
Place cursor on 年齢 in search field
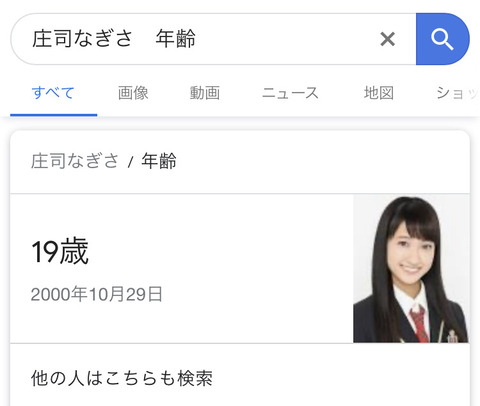coord(176,38)
